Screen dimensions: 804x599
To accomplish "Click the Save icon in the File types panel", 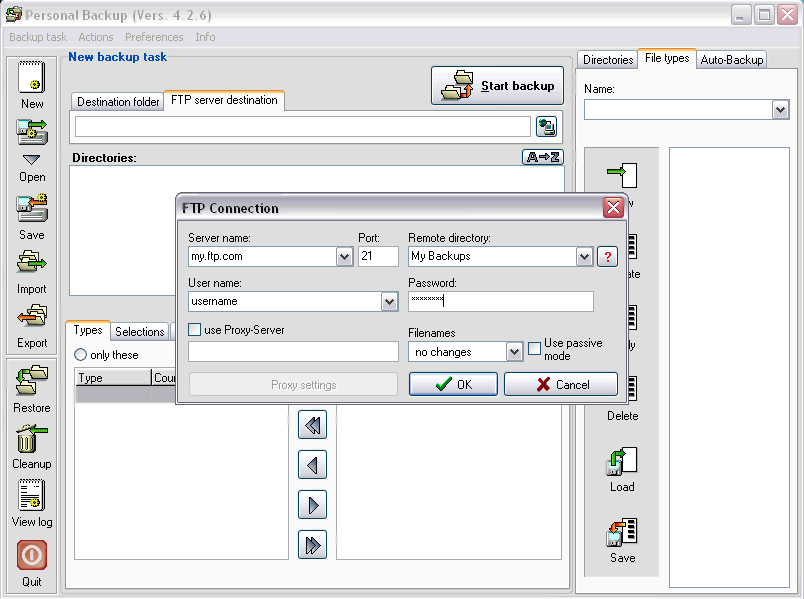I will [622, 531].
